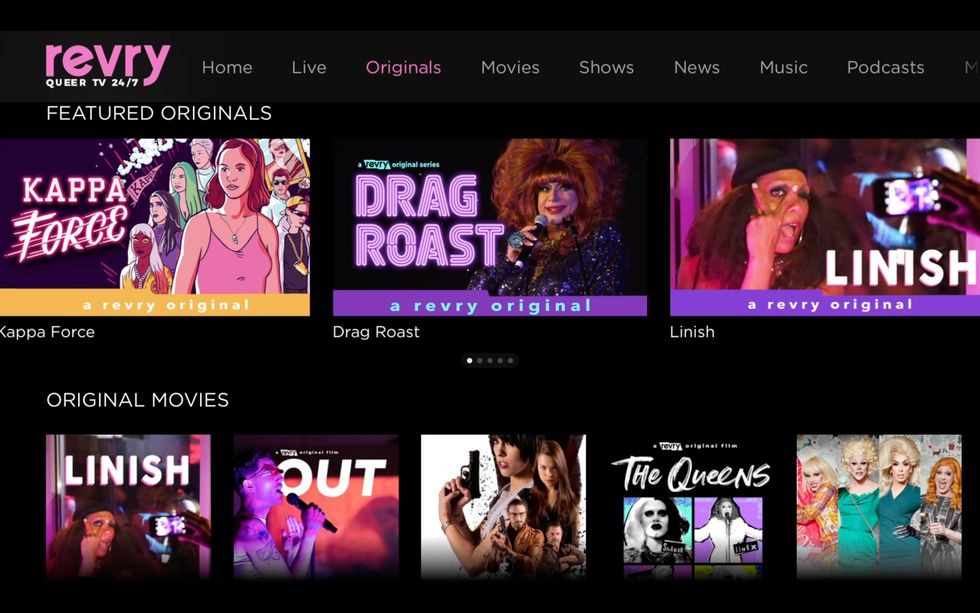
Task: Switch to the Live tab
Action: pyautogui.click(x=309, y=67)
